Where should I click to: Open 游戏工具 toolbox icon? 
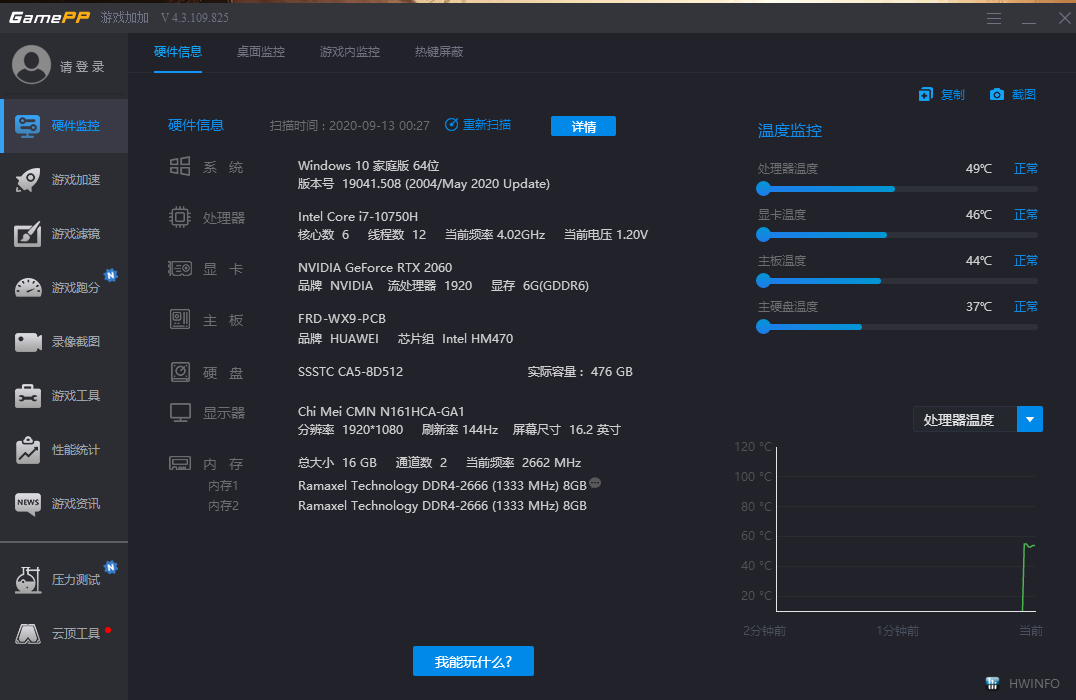click(27, 396)
